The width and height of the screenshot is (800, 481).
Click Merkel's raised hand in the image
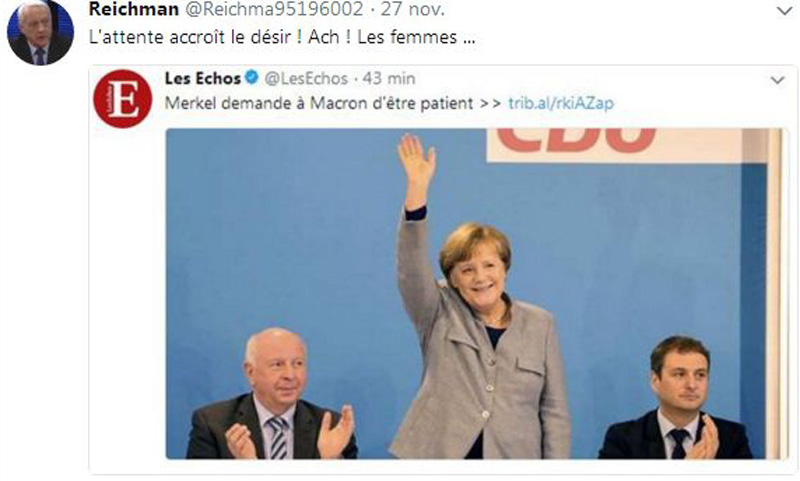416,161
